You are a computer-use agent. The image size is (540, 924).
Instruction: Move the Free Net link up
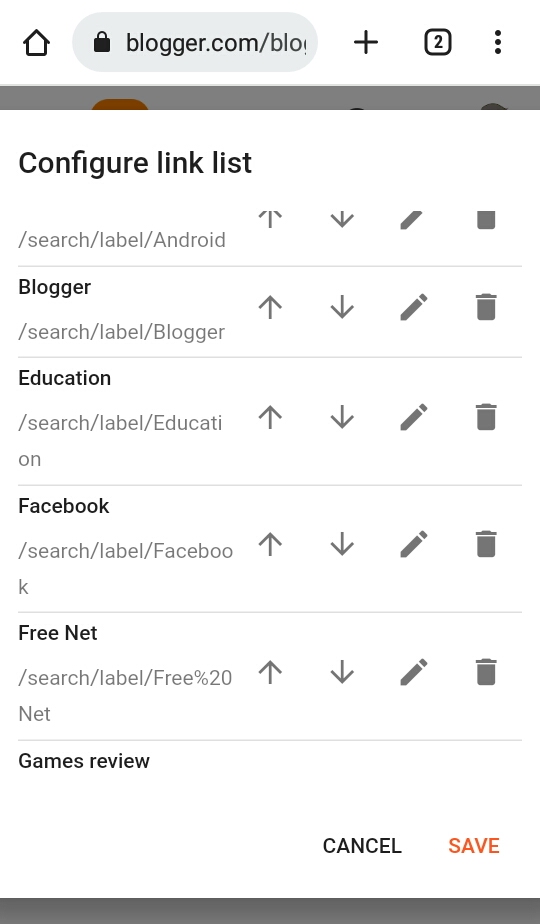270,672
